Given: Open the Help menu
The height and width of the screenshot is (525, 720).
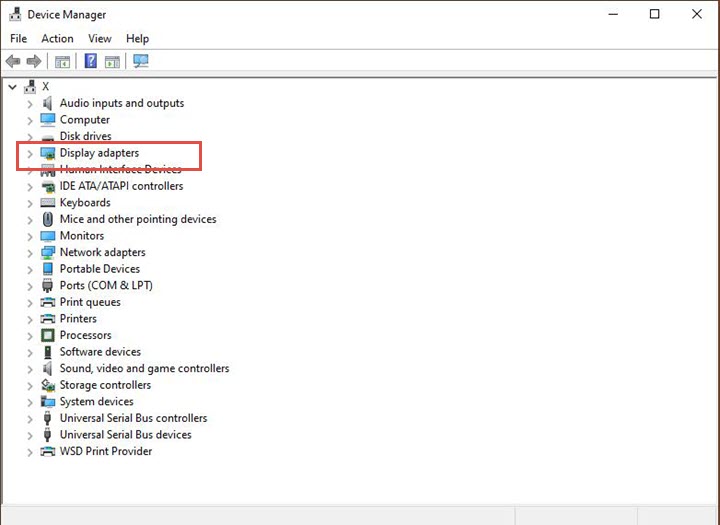Looking at the screenshot, I should coord(137,39).
